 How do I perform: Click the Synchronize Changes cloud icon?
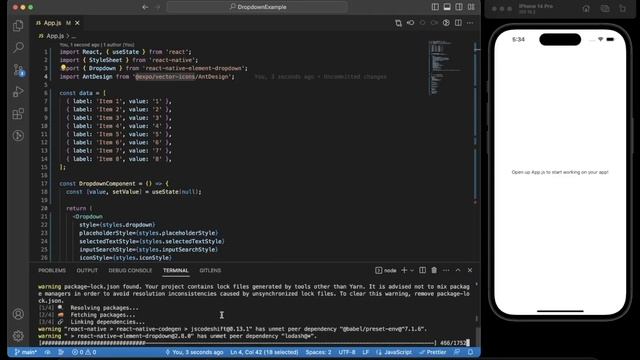[x=48, y=352]
